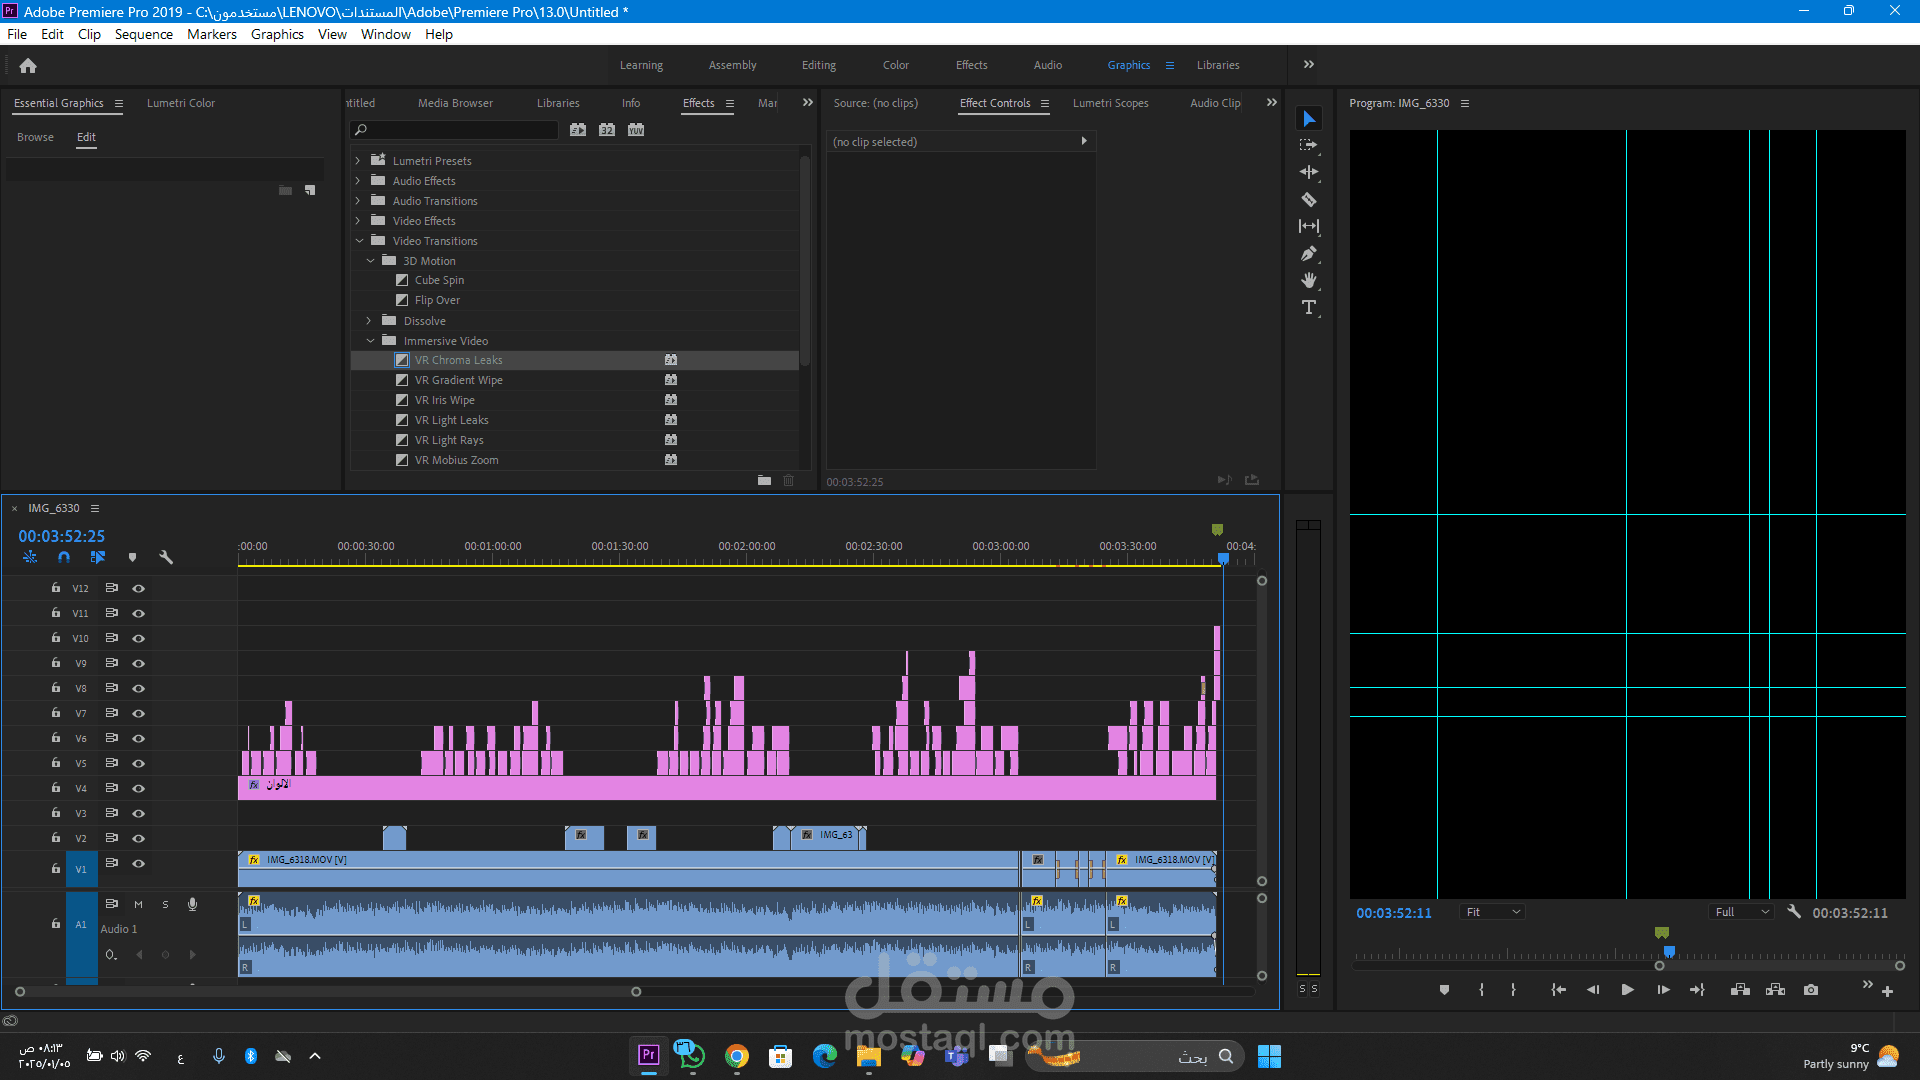Toggle lock on track V6

(x=56, y=738)
